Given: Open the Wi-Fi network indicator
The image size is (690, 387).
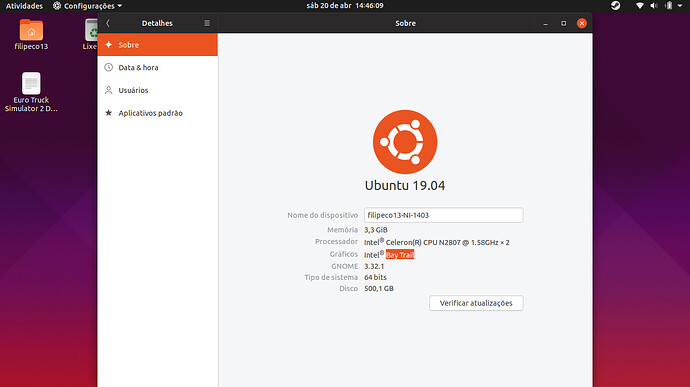Looking at the screenshot, I should [x=640, y=6].
